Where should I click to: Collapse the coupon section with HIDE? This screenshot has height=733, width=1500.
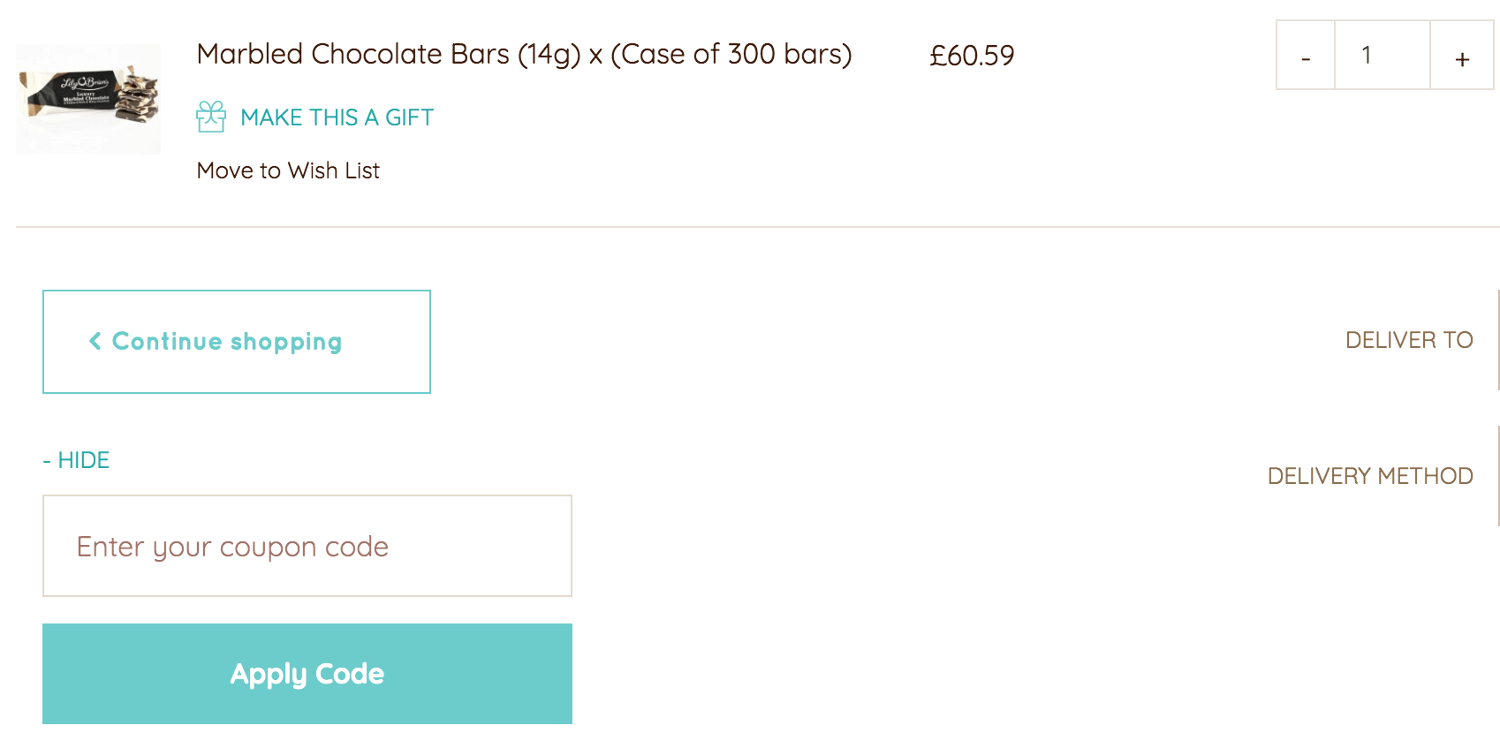click(76, 460)
